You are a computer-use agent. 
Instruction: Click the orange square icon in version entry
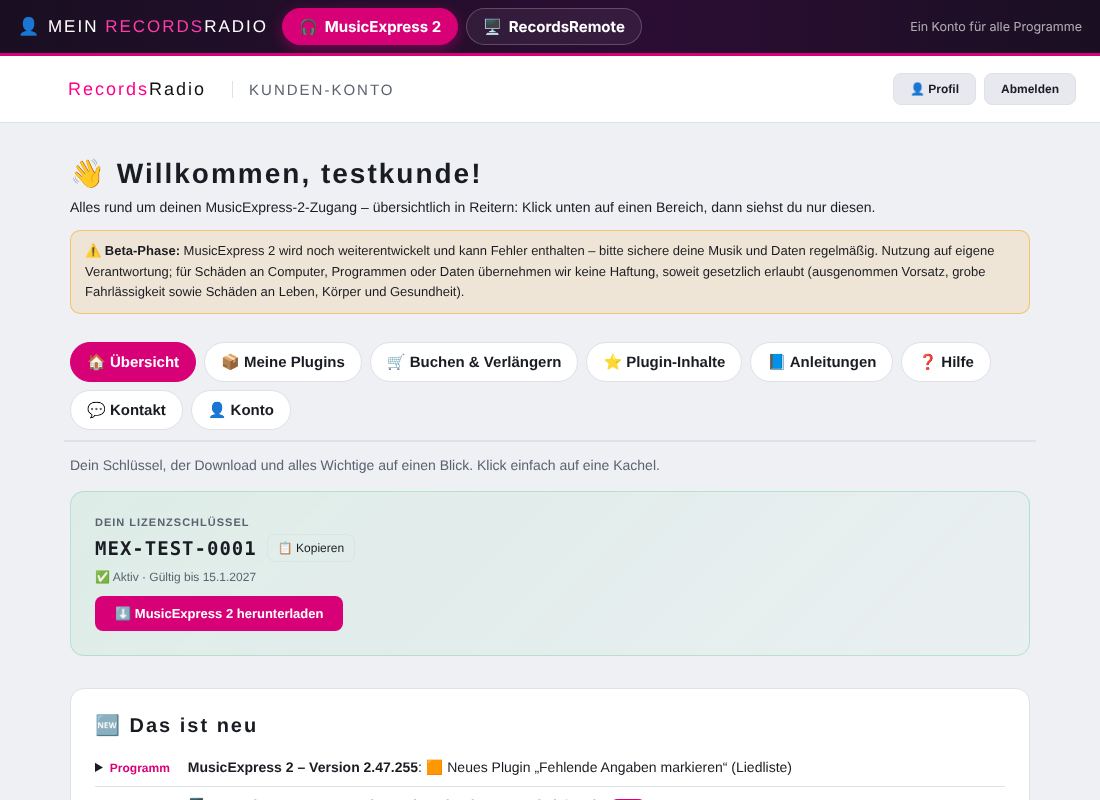click(434, 767)
